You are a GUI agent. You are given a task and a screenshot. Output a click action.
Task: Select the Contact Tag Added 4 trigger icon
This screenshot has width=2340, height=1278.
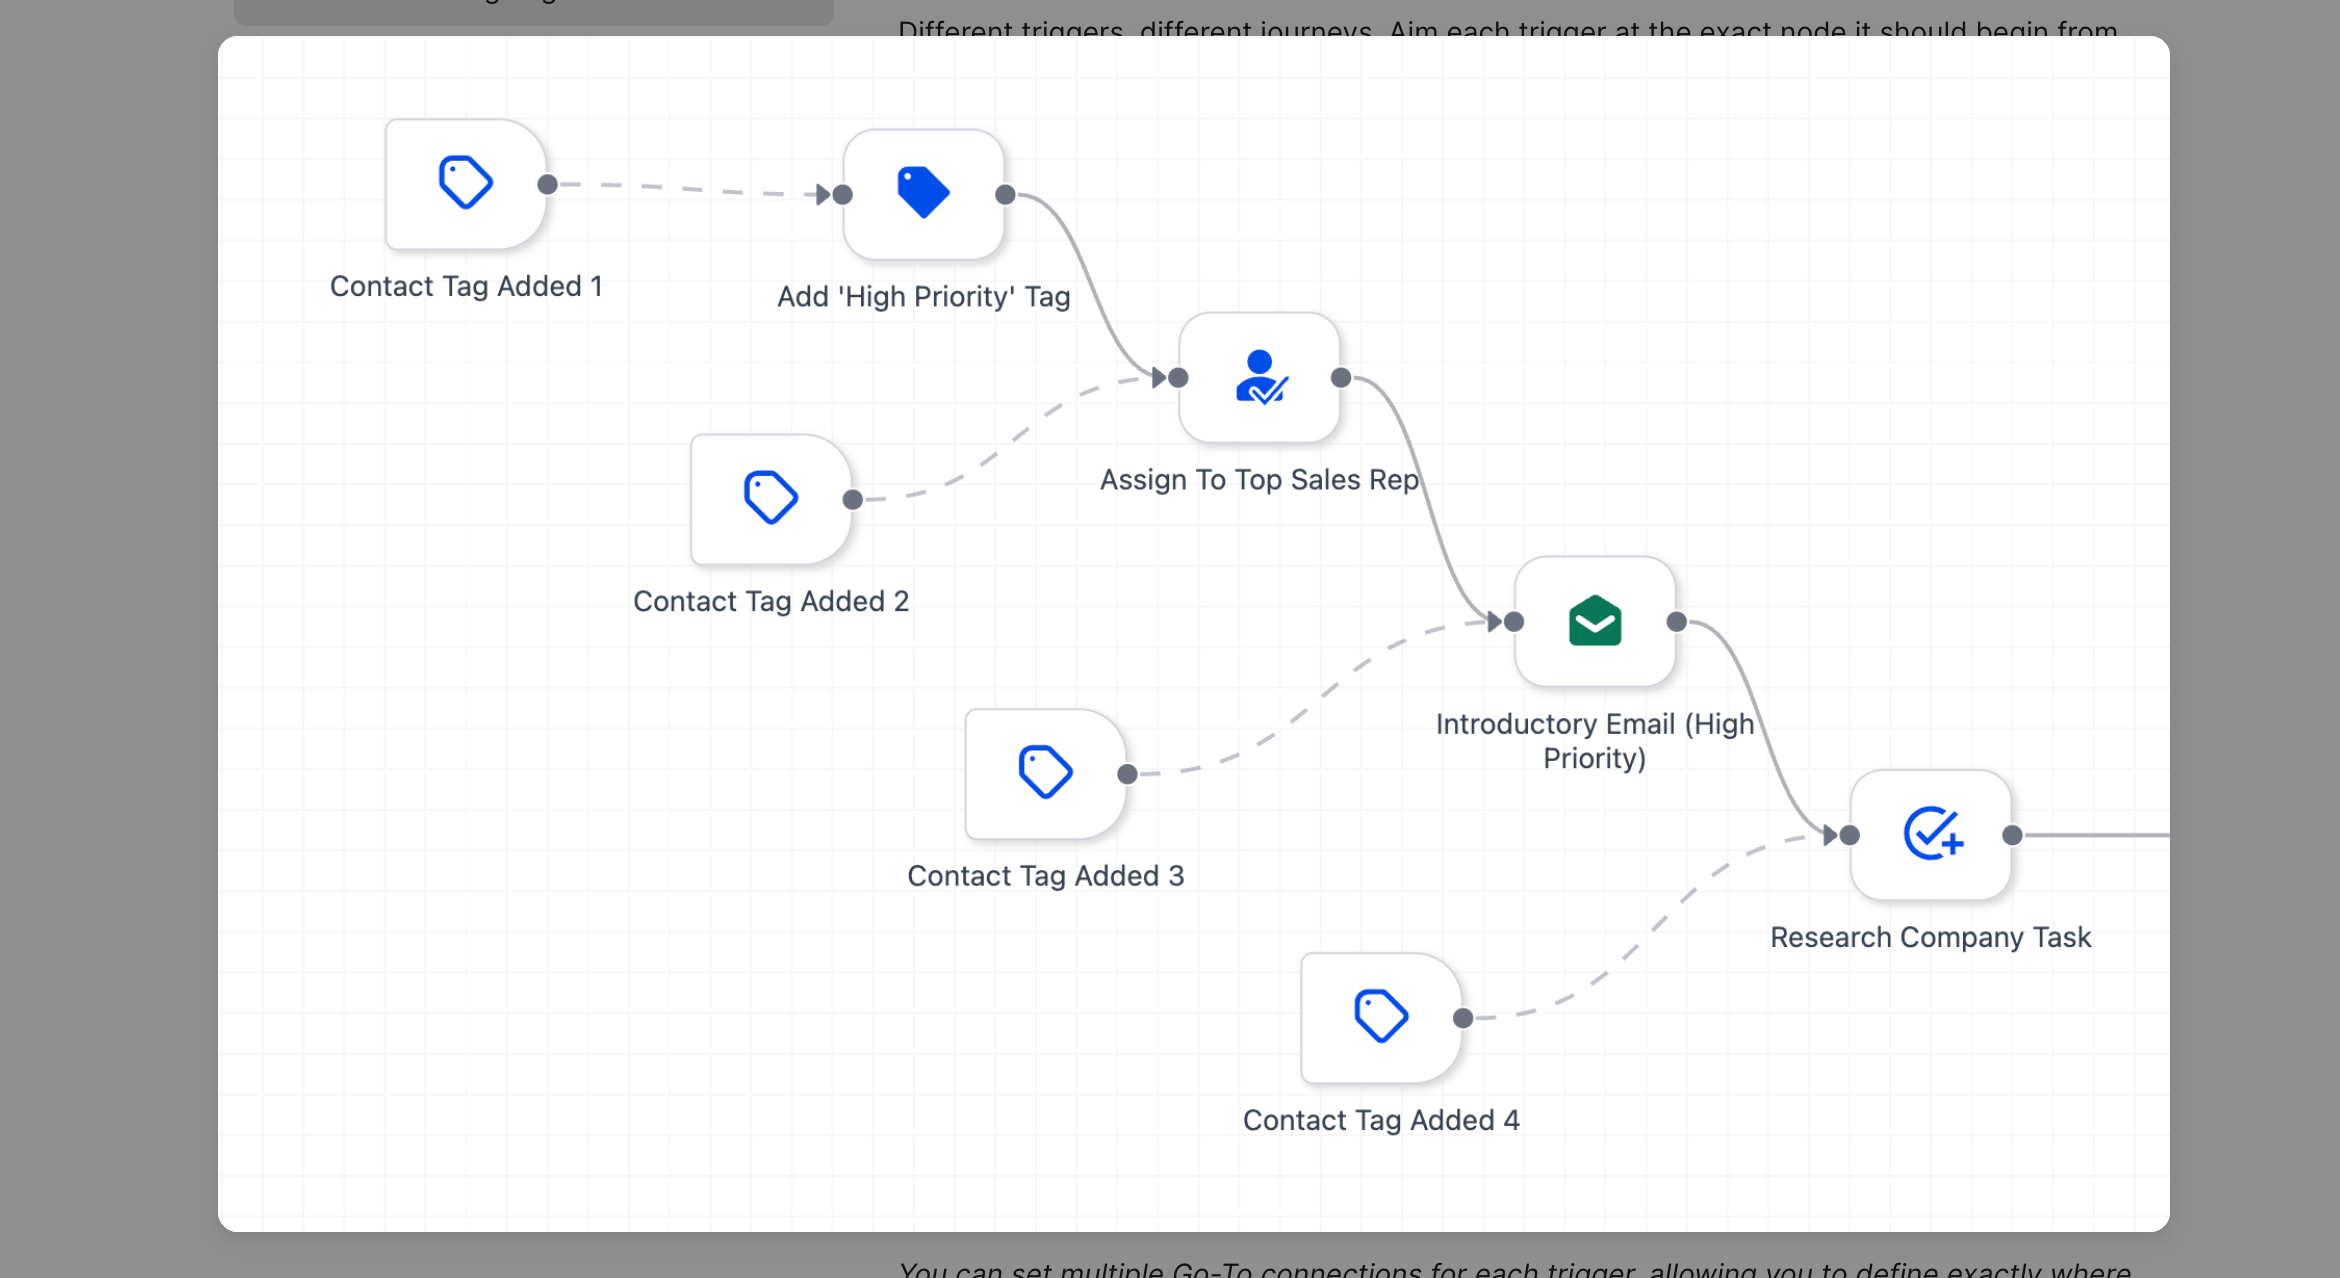point(1381,1016)
